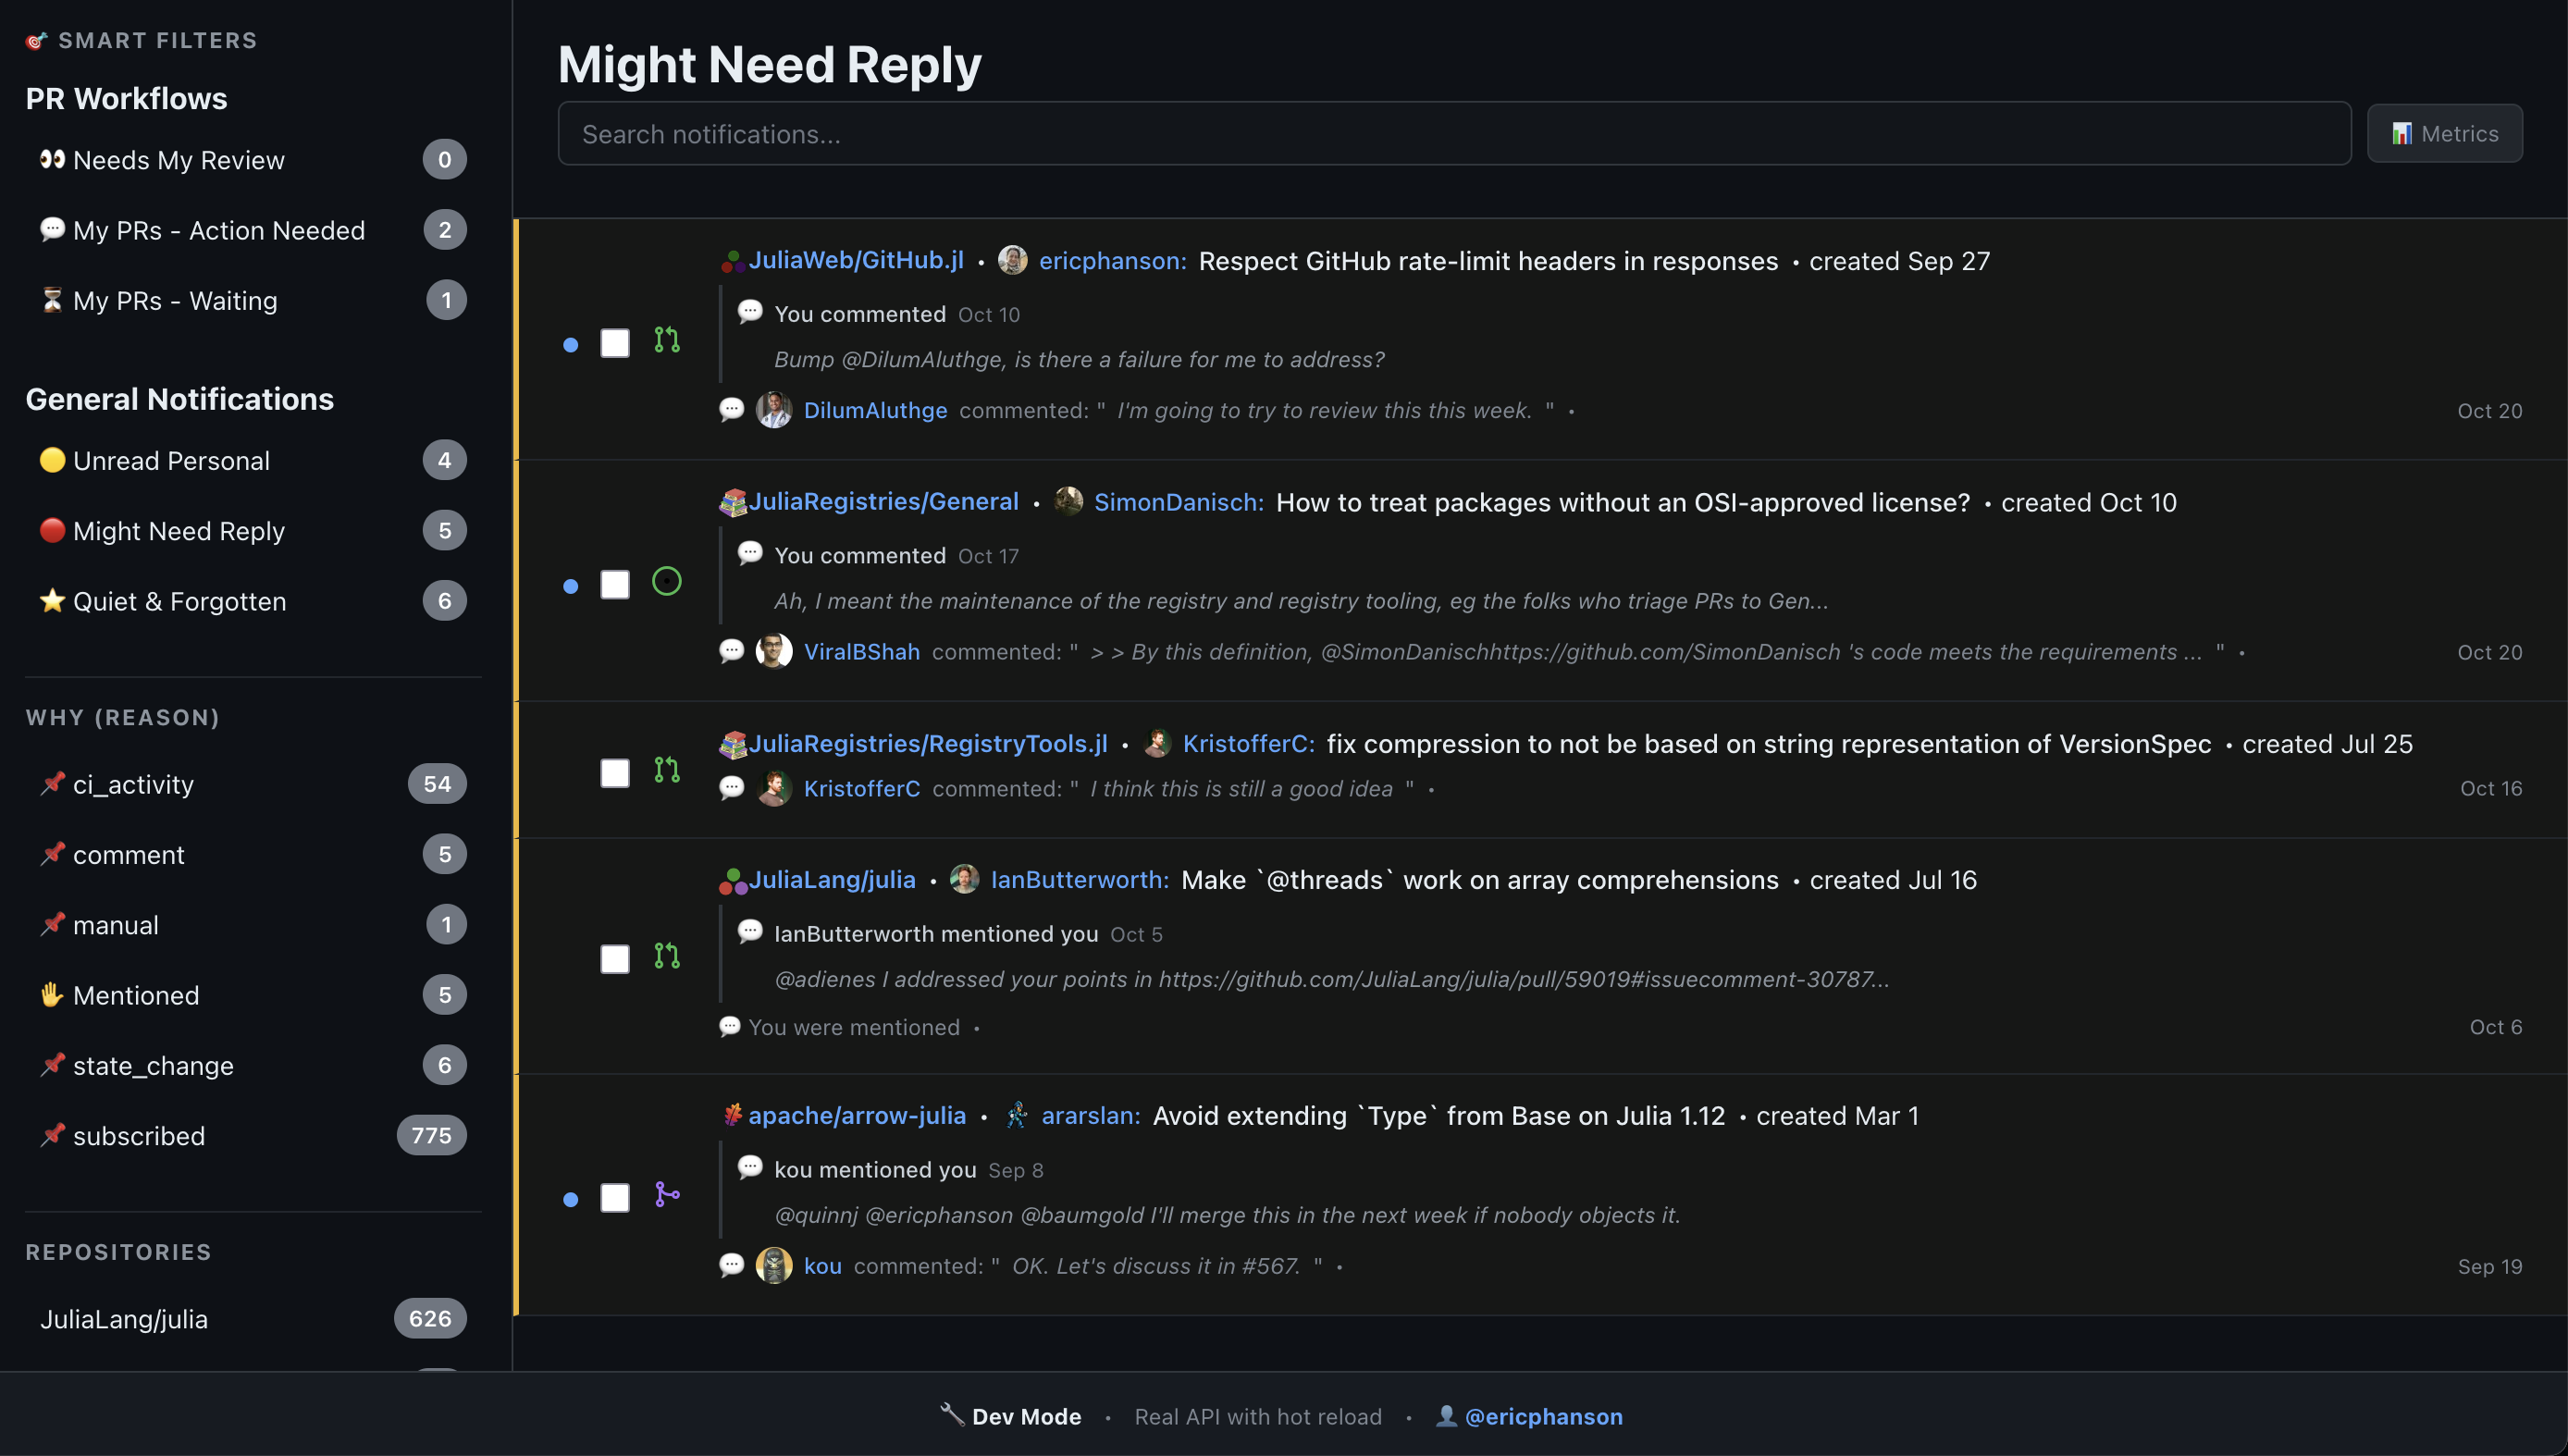Open the Metrics button
The image size is (2568, 1456).
click(x=2444, y=134)
